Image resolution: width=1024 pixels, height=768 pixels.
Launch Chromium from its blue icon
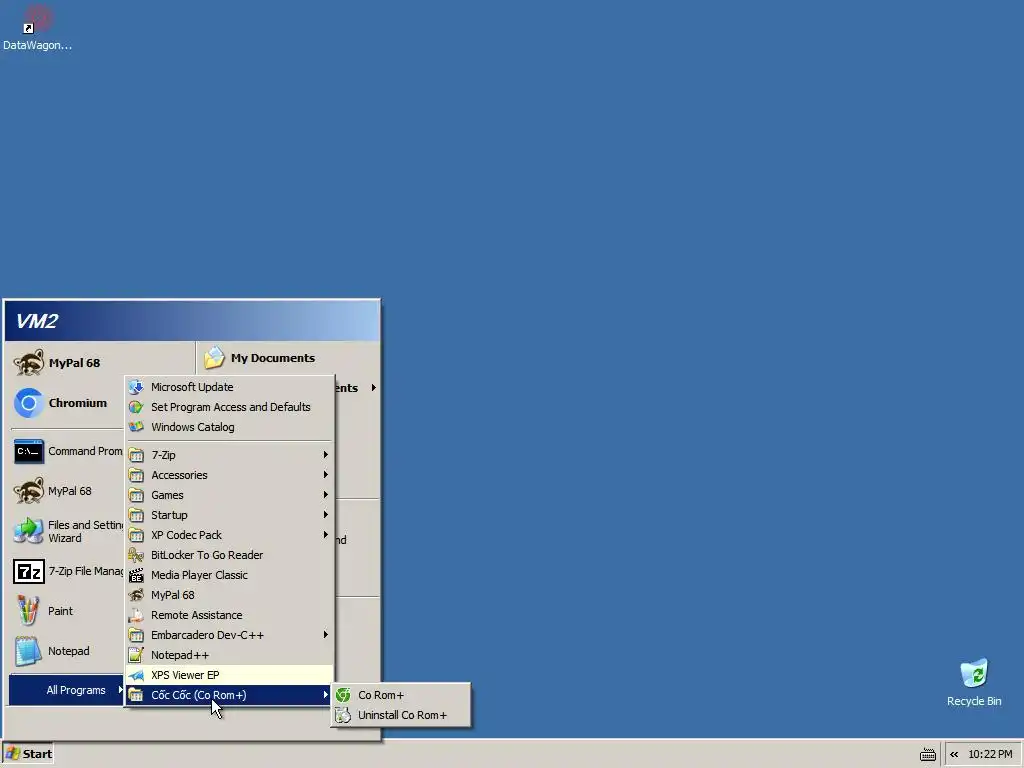tap(29, 403)
